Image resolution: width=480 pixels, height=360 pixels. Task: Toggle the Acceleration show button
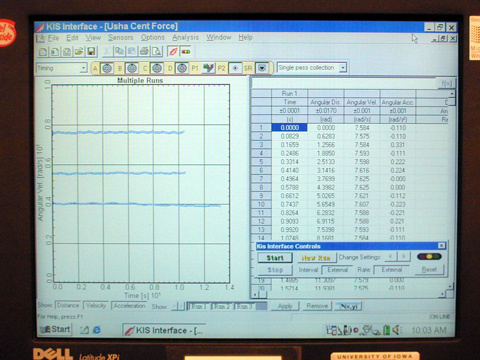(129, 306)
